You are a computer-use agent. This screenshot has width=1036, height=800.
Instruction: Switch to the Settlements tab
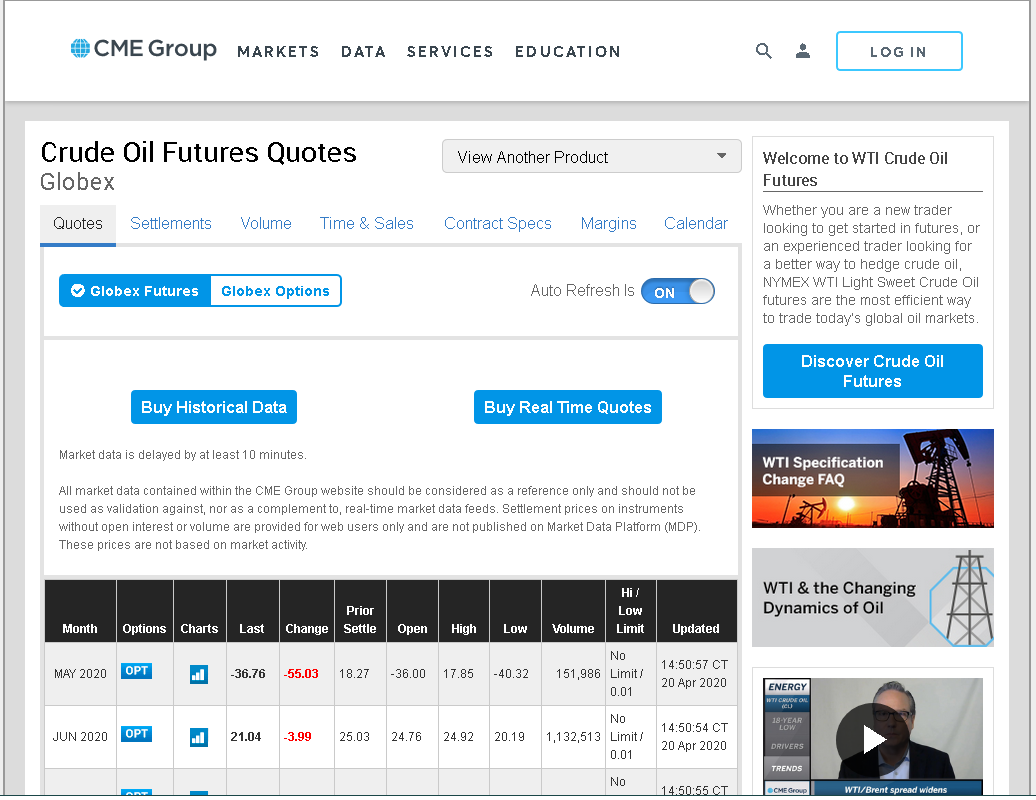click(x=170, y=224)
